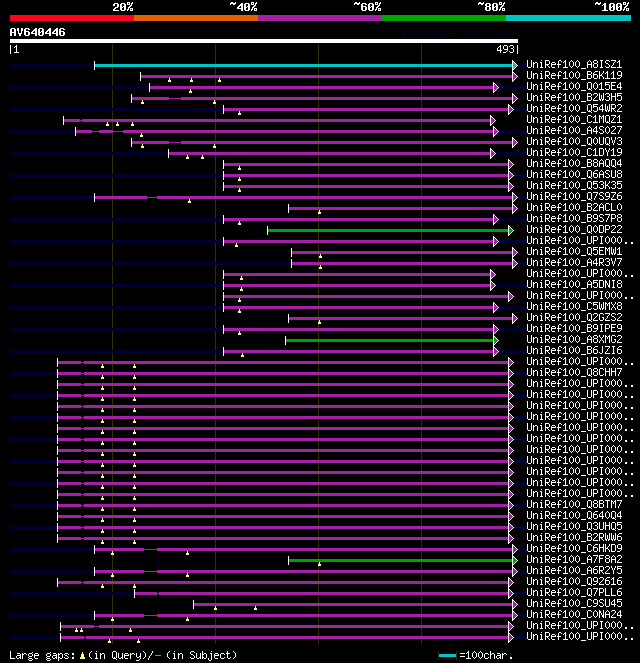Screen dimensions: 640x663
Task: Click the AV640446 query name
Action: (38, 32)
